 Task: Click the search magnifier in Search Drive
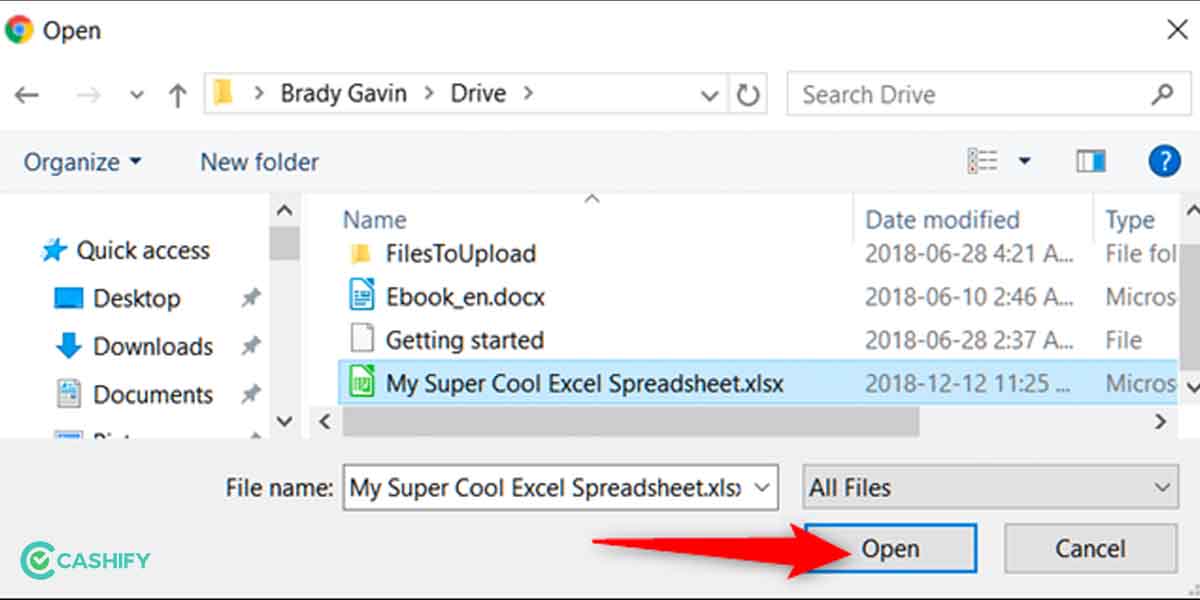(1163, 93)
